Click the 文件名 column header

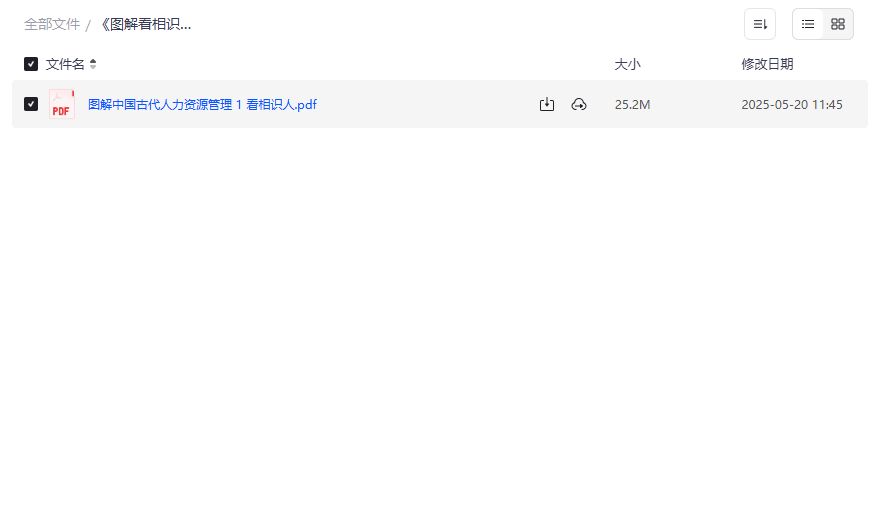pyautogui.click(x=65, y=64)
